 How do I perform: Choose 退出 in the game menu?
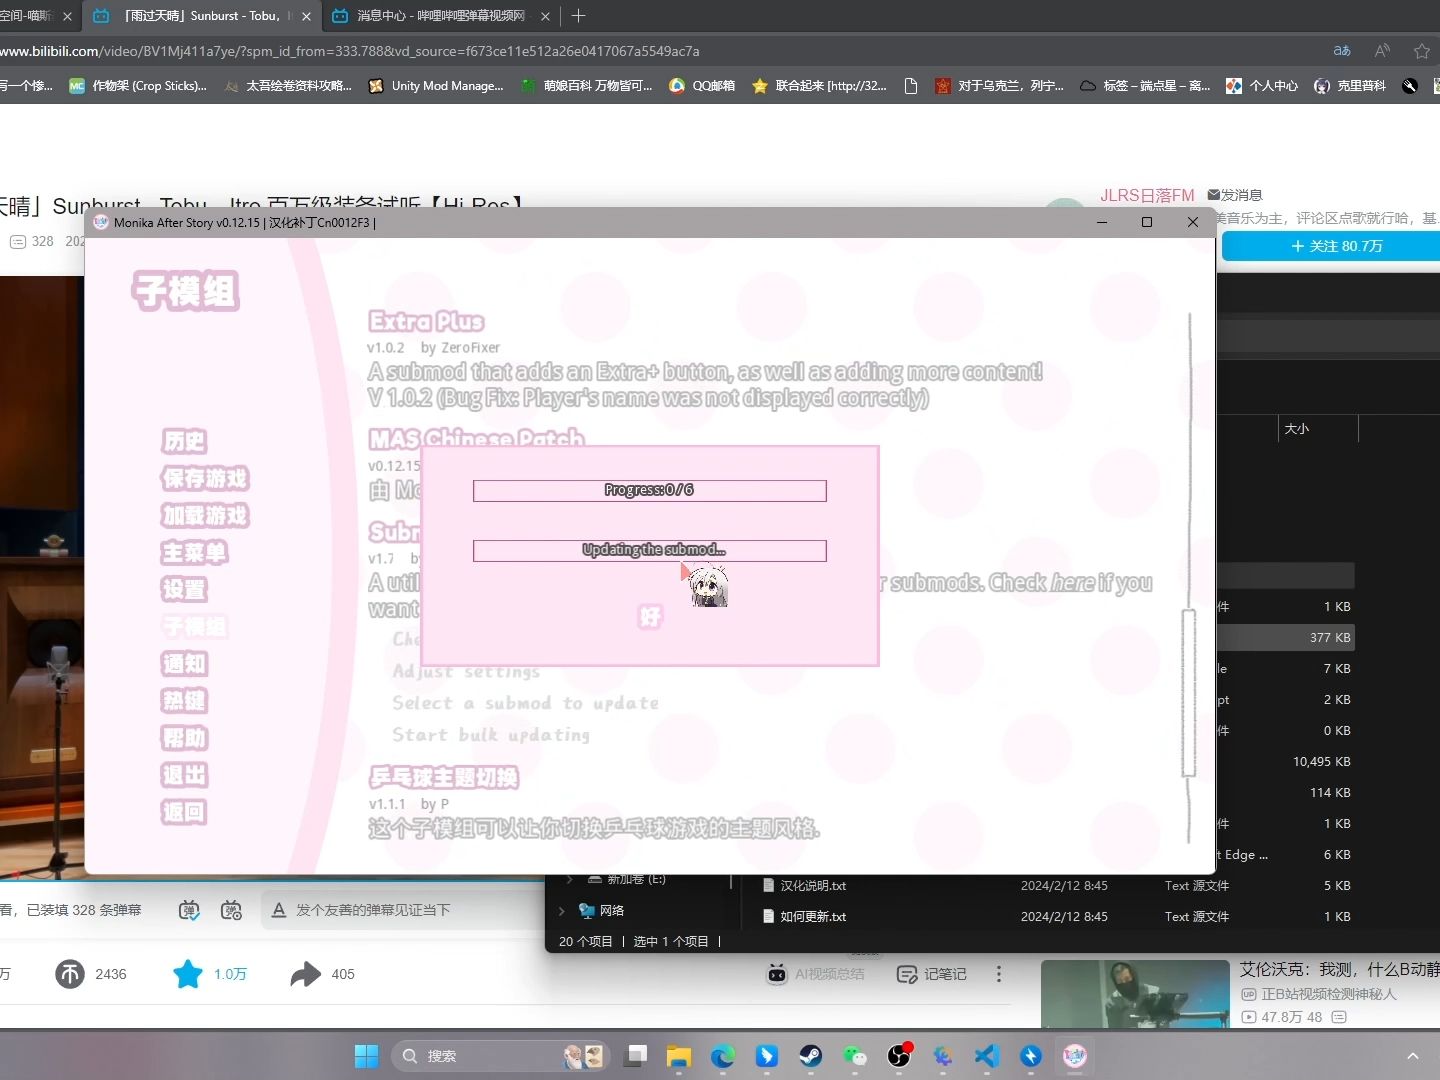point(184,774)
